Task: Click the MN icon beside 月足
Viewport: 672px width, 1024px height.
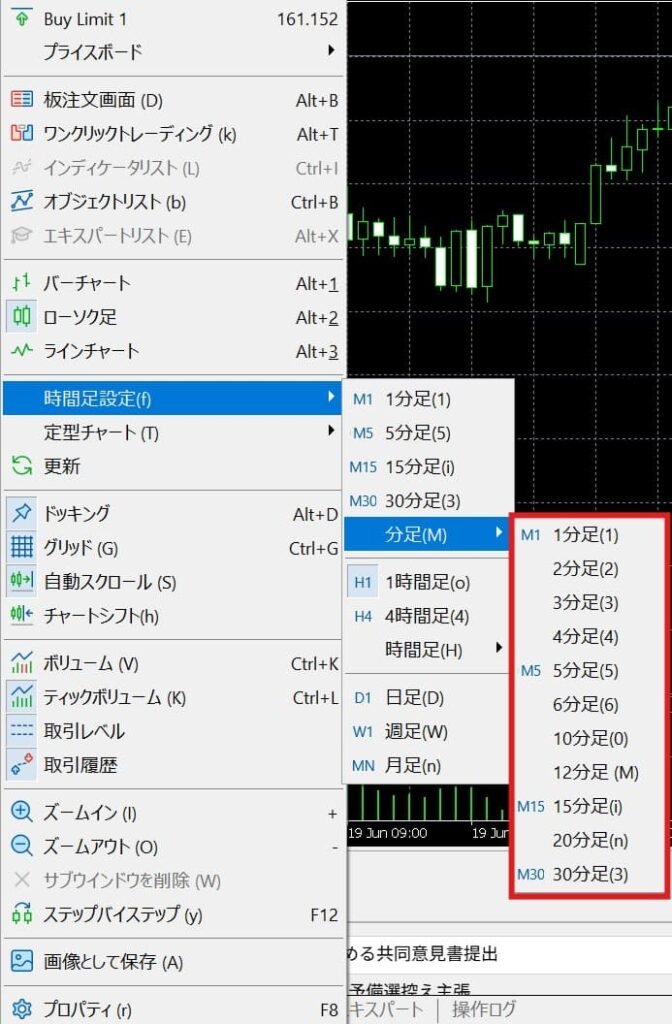Action: pos(362,765)
